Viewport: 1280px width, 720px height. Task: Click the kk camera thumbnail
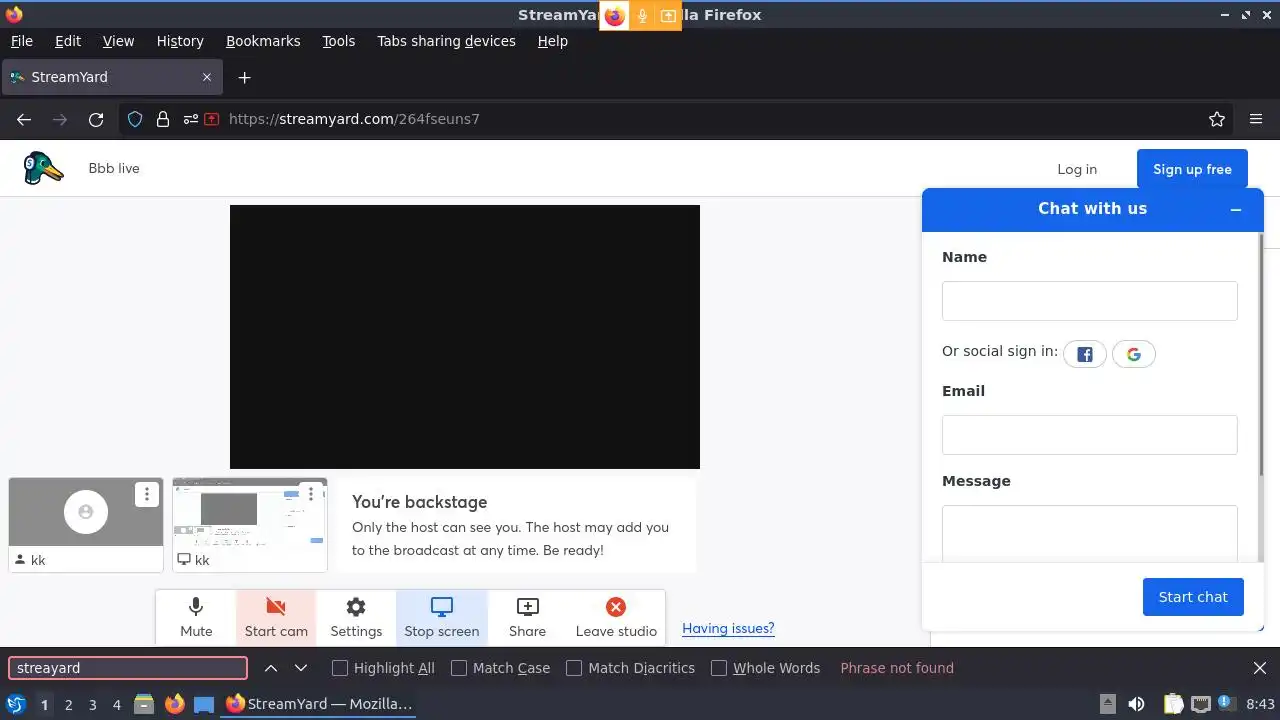pos(86,525)
